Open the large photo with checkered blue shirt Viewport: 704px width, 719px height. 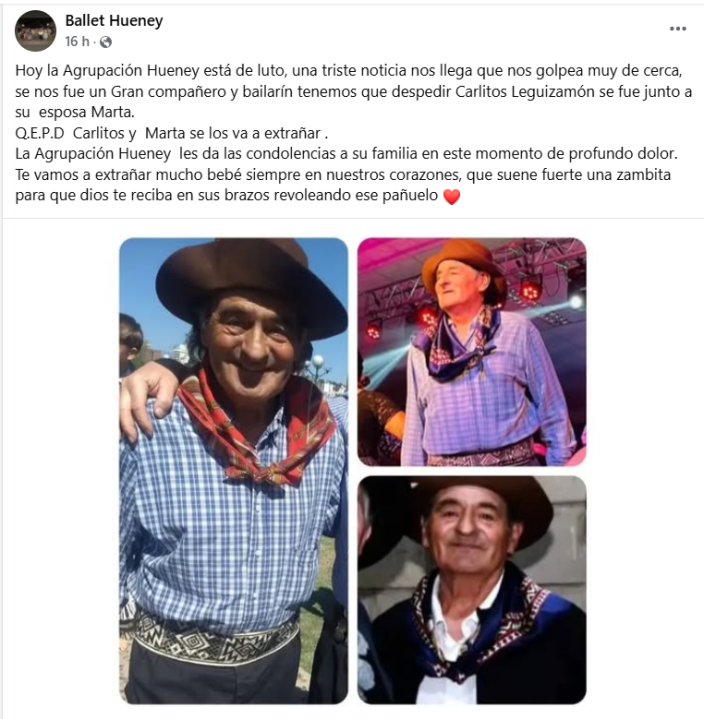(233, 470)
